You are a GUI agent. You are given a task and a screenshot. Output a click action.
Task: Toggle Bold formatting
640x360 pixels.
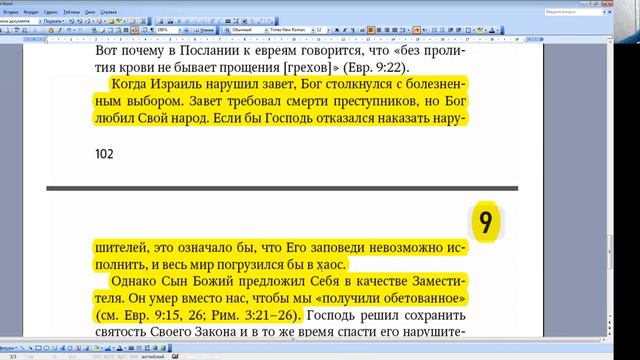336,30
